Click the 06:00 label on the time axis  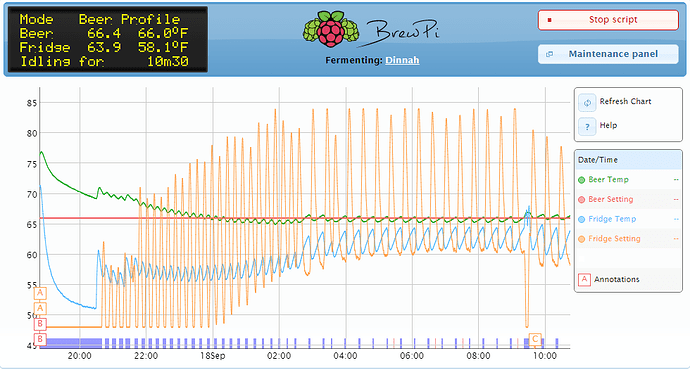412,355
